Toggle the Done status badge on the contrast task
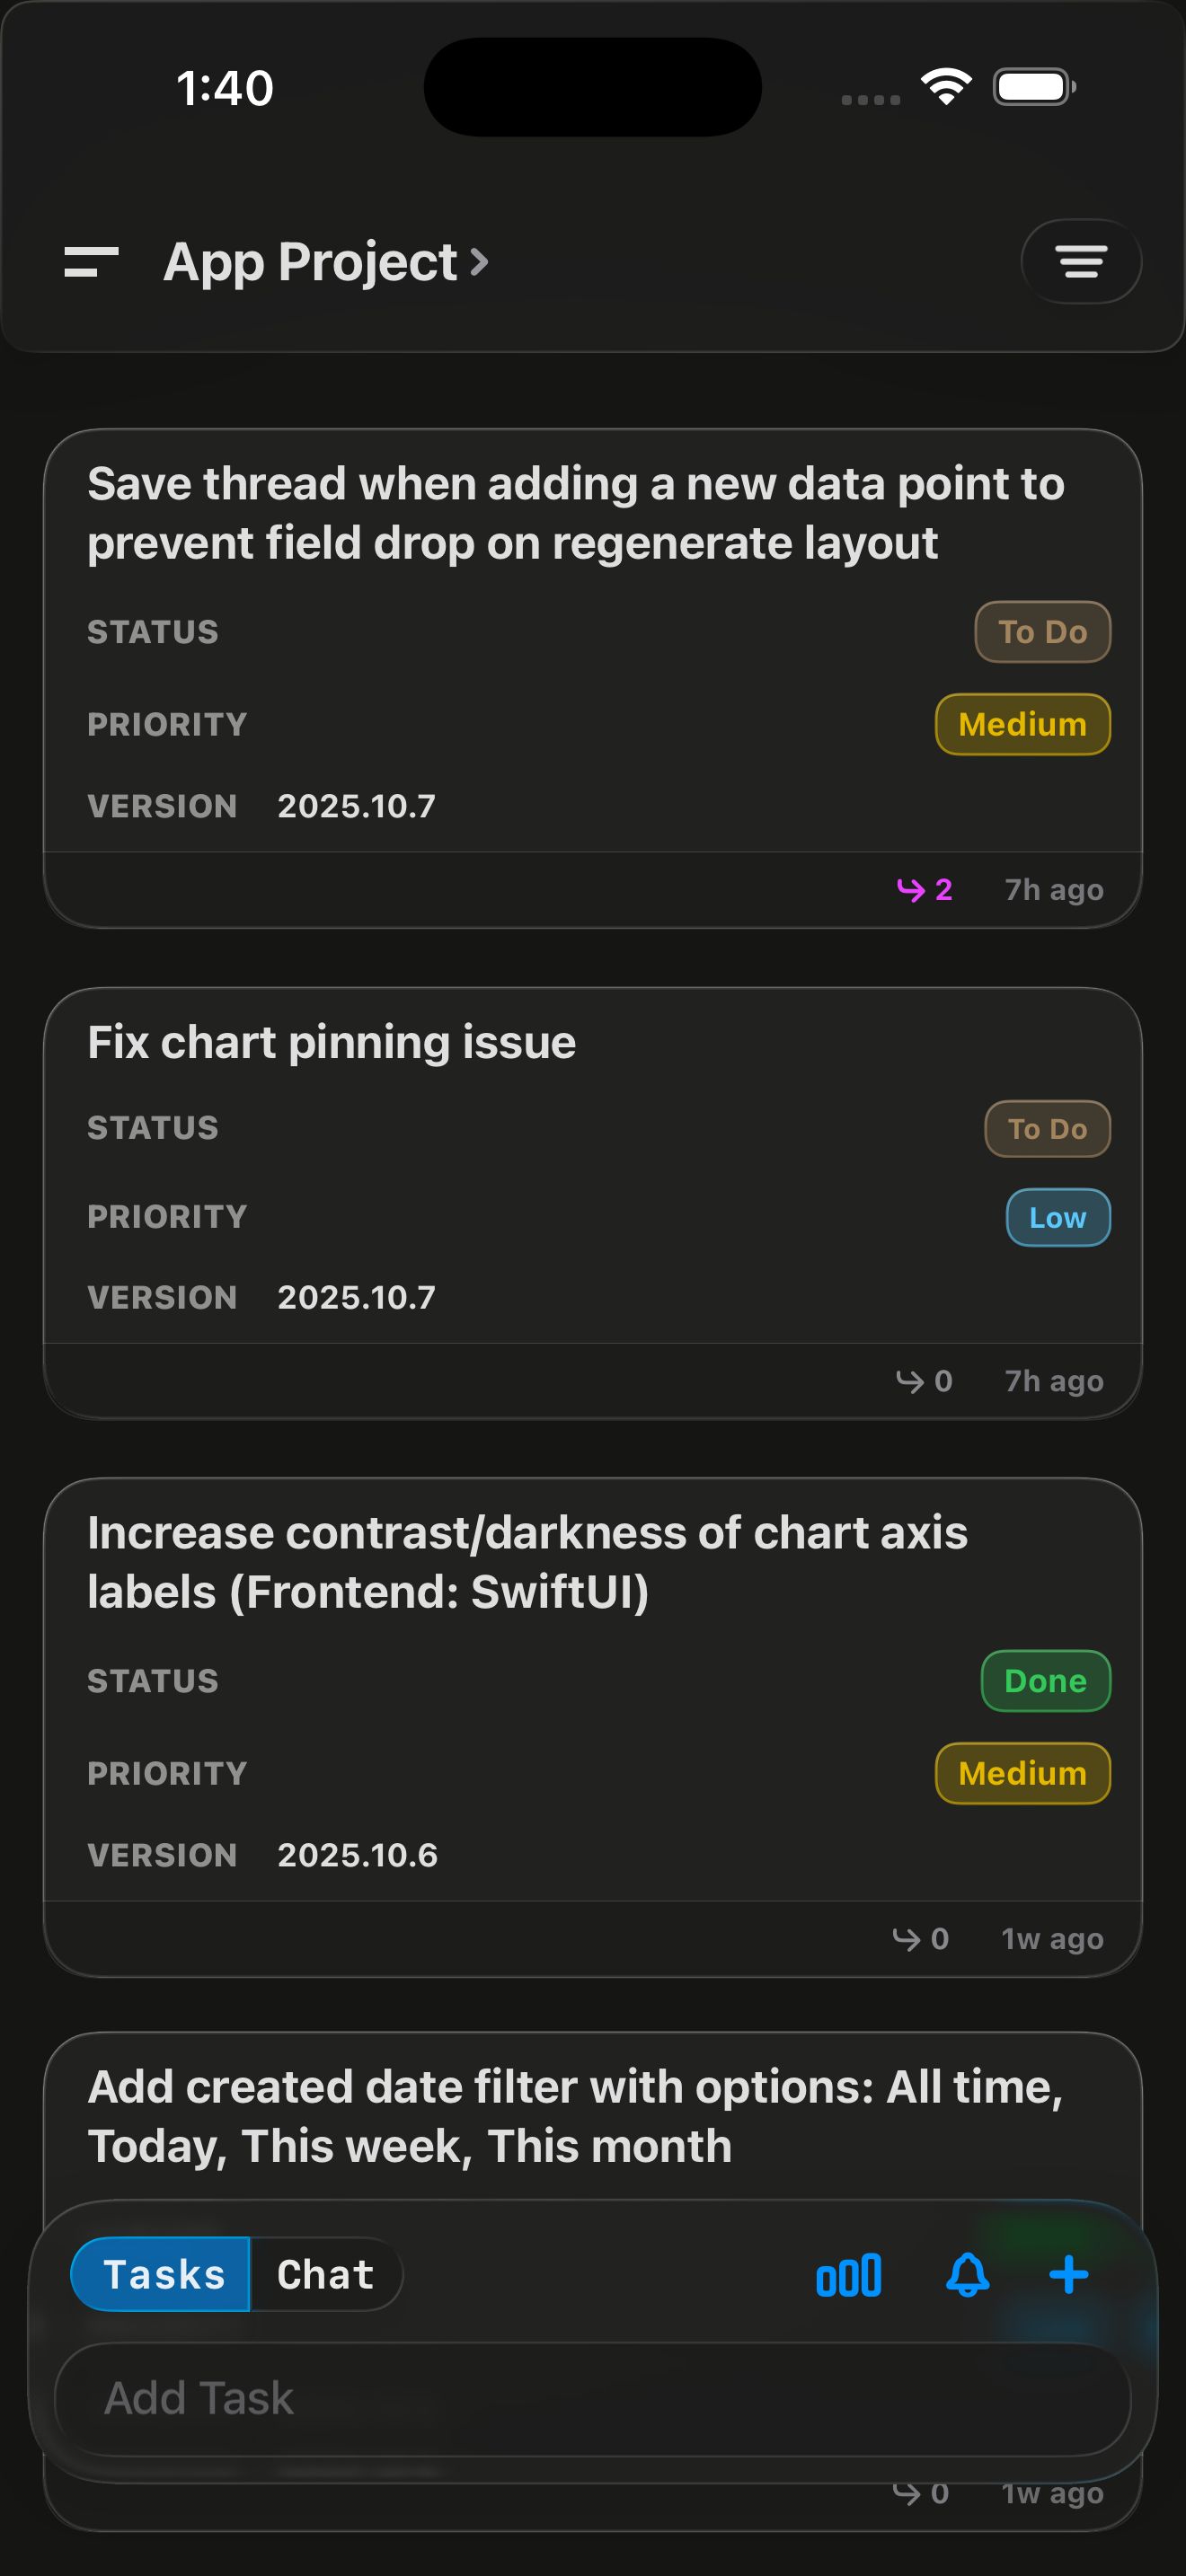Screen dimensions: 1186x2576 [1044, 1681]
